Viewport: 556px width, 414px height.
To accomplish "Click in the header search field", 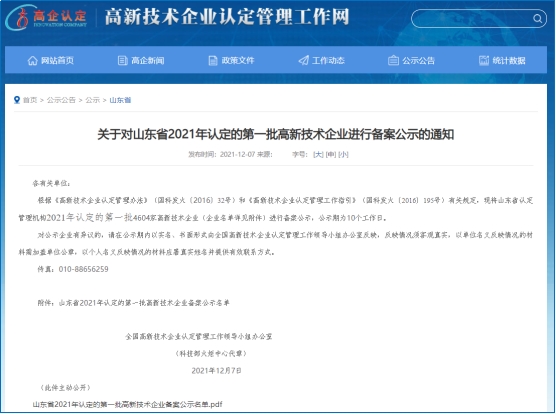I will (x=472, y=18).
